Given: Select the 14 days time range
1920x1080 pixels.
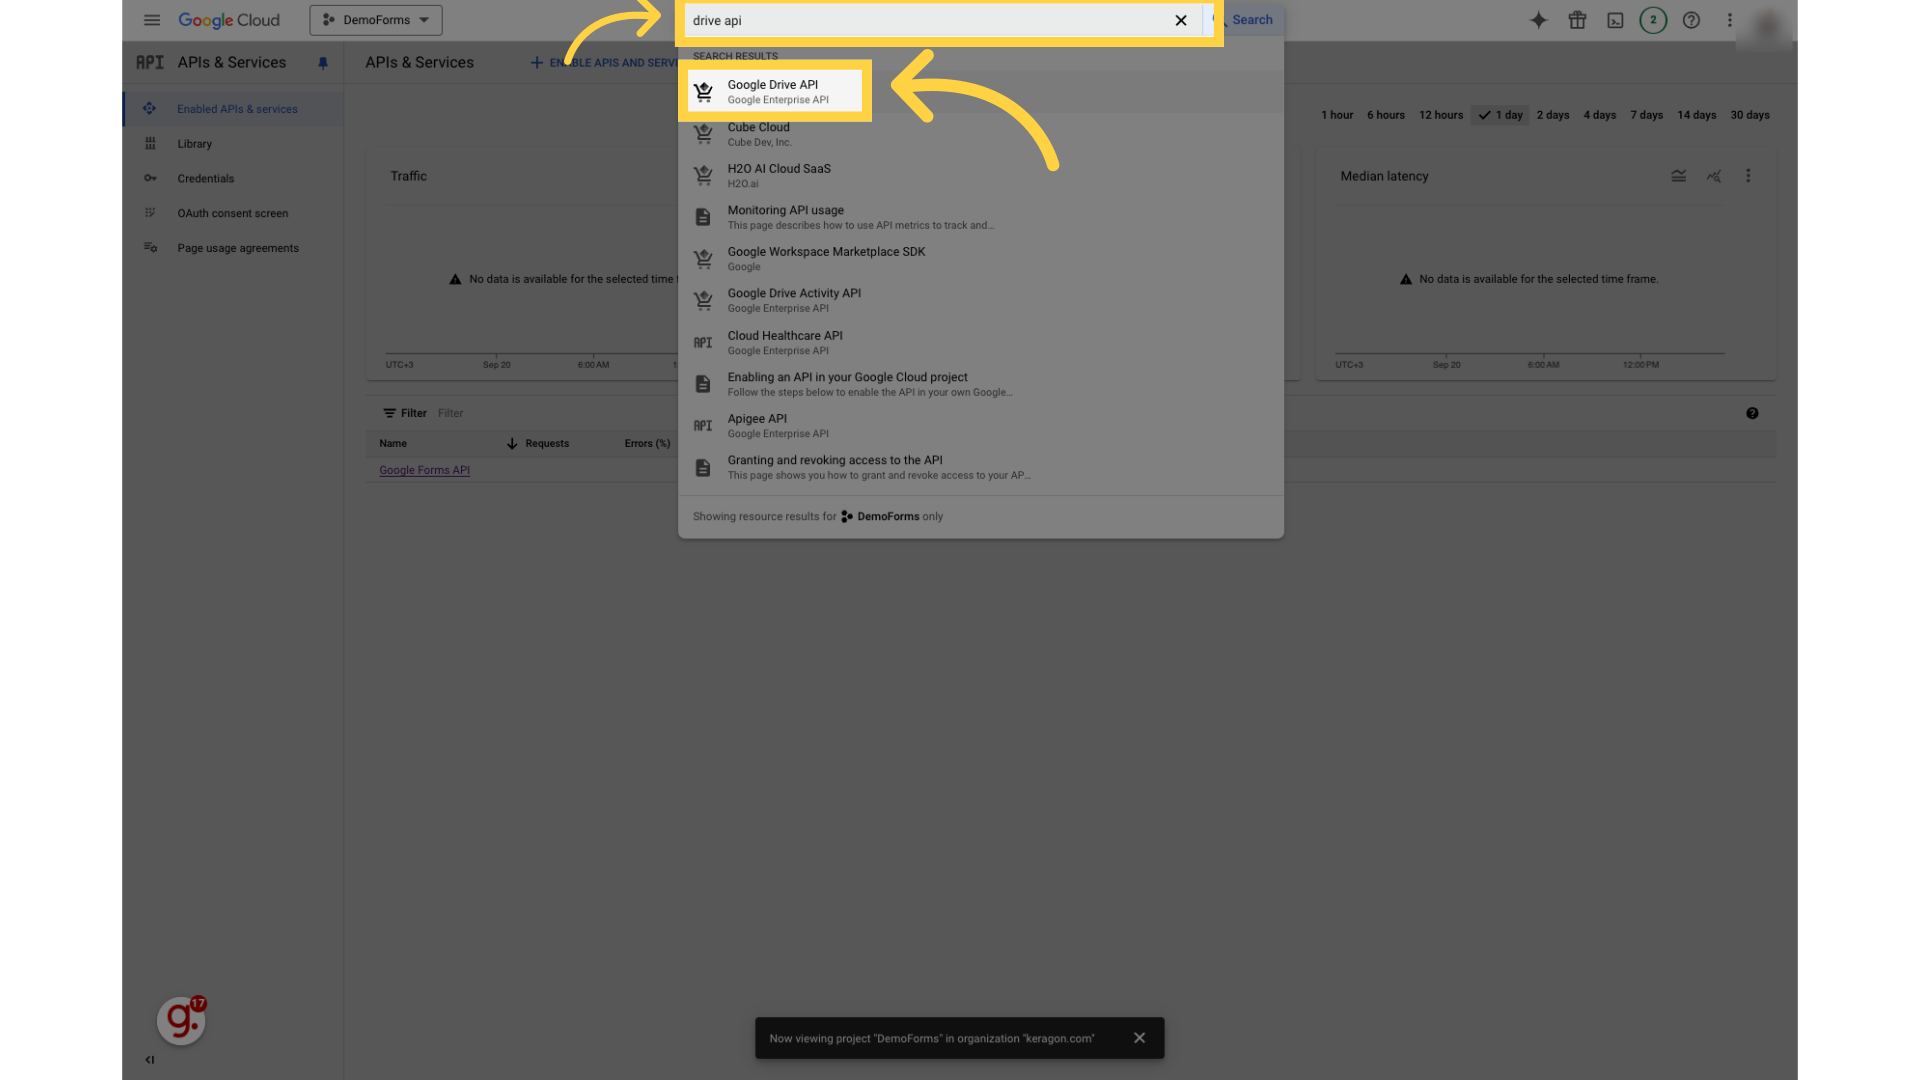Looking at the screenshot, I should click(1697, 115).
